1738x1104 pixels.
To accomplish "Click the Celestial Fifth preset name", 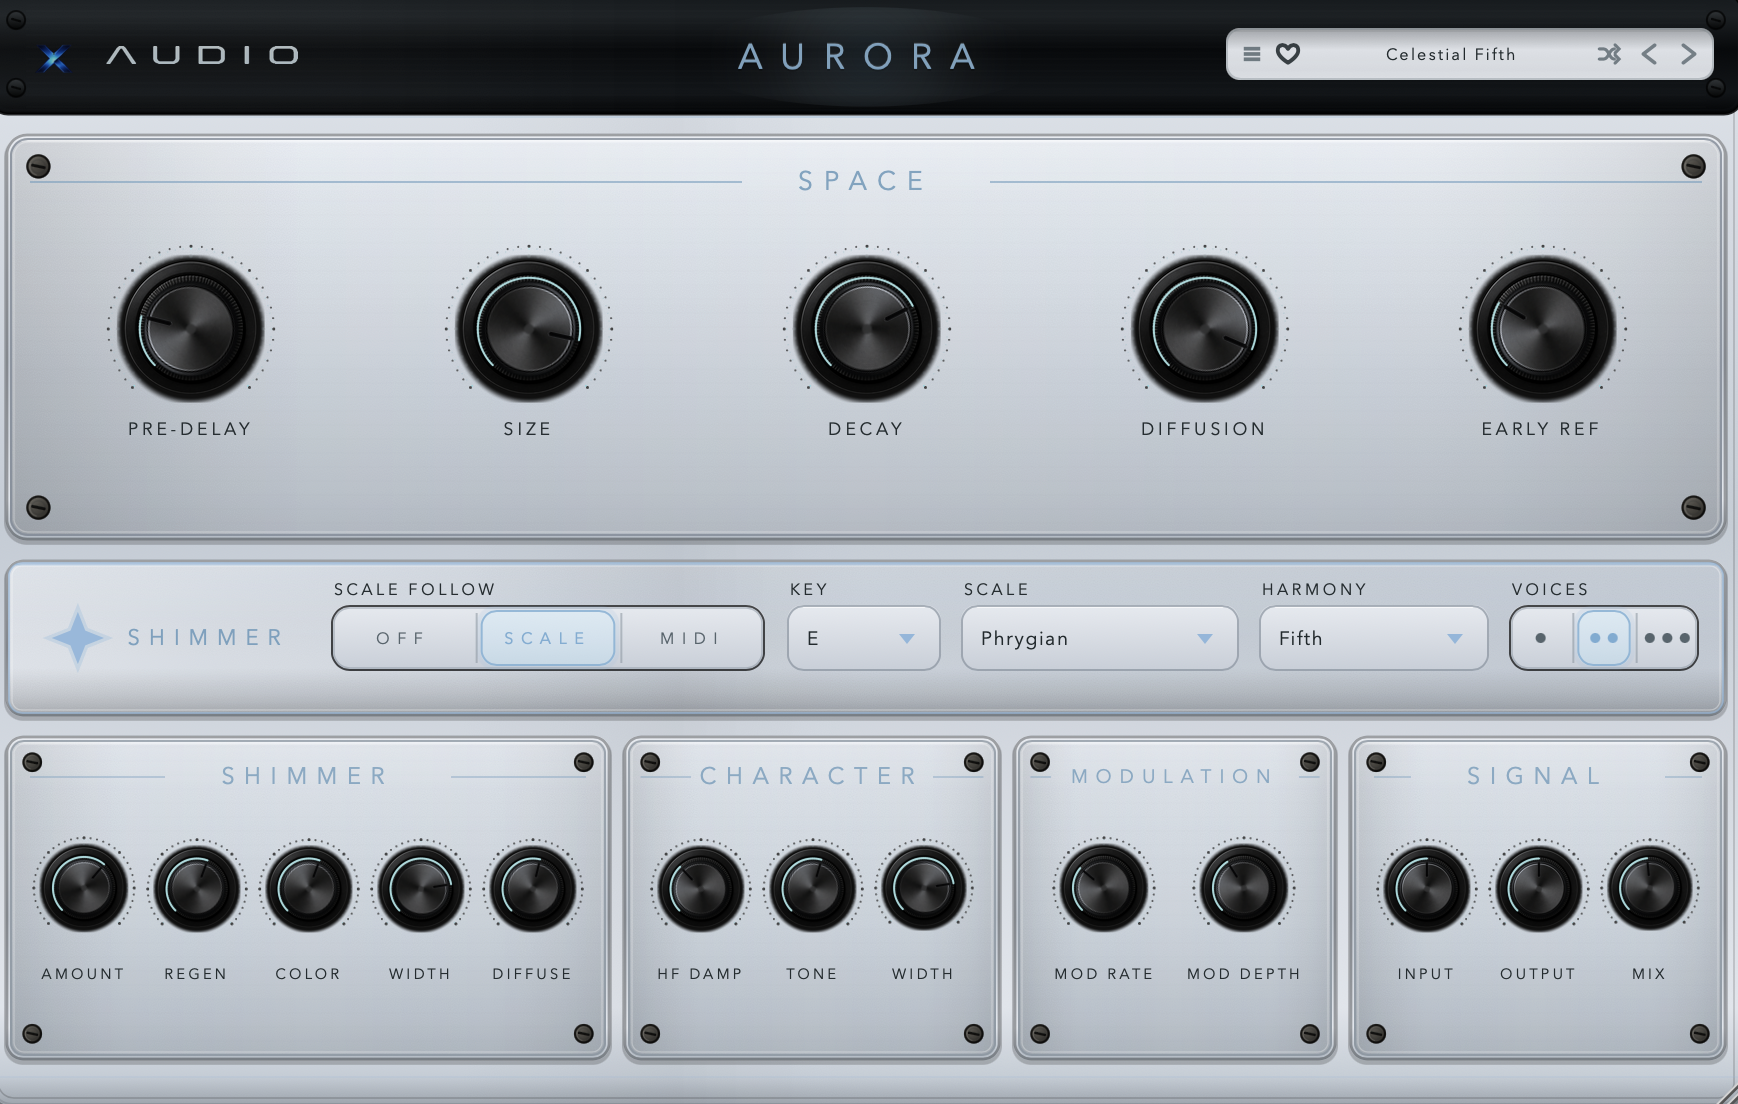I will pyautogui.click(x=1450, y=55).
